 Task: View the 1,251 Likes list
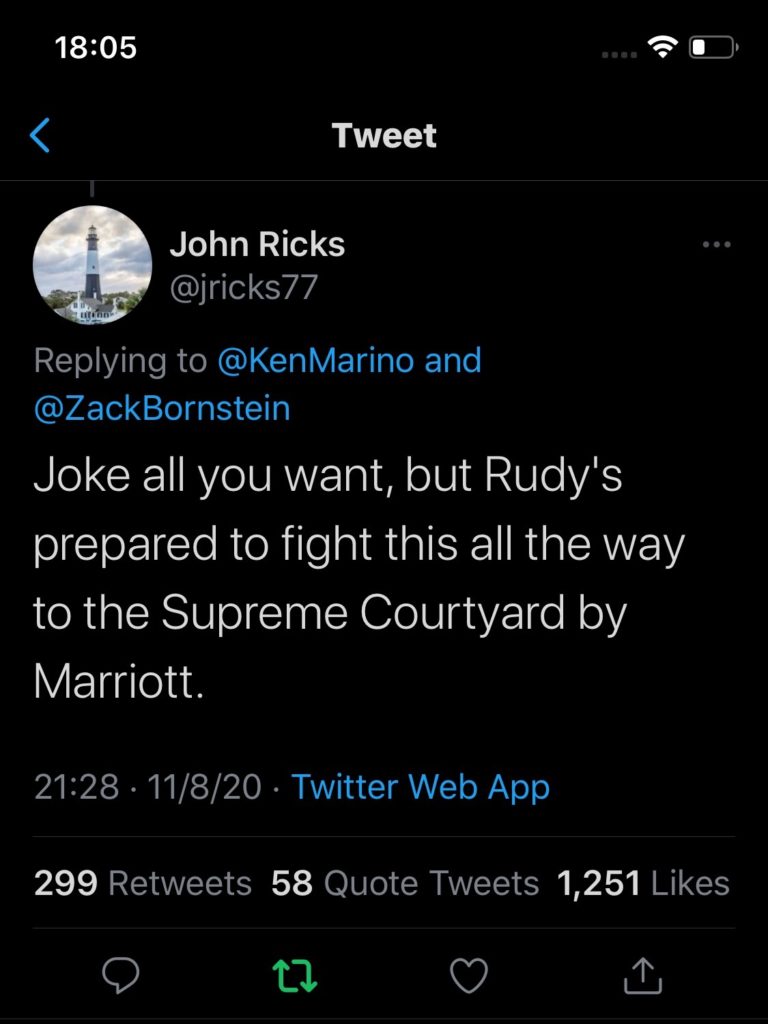[643, 883]
